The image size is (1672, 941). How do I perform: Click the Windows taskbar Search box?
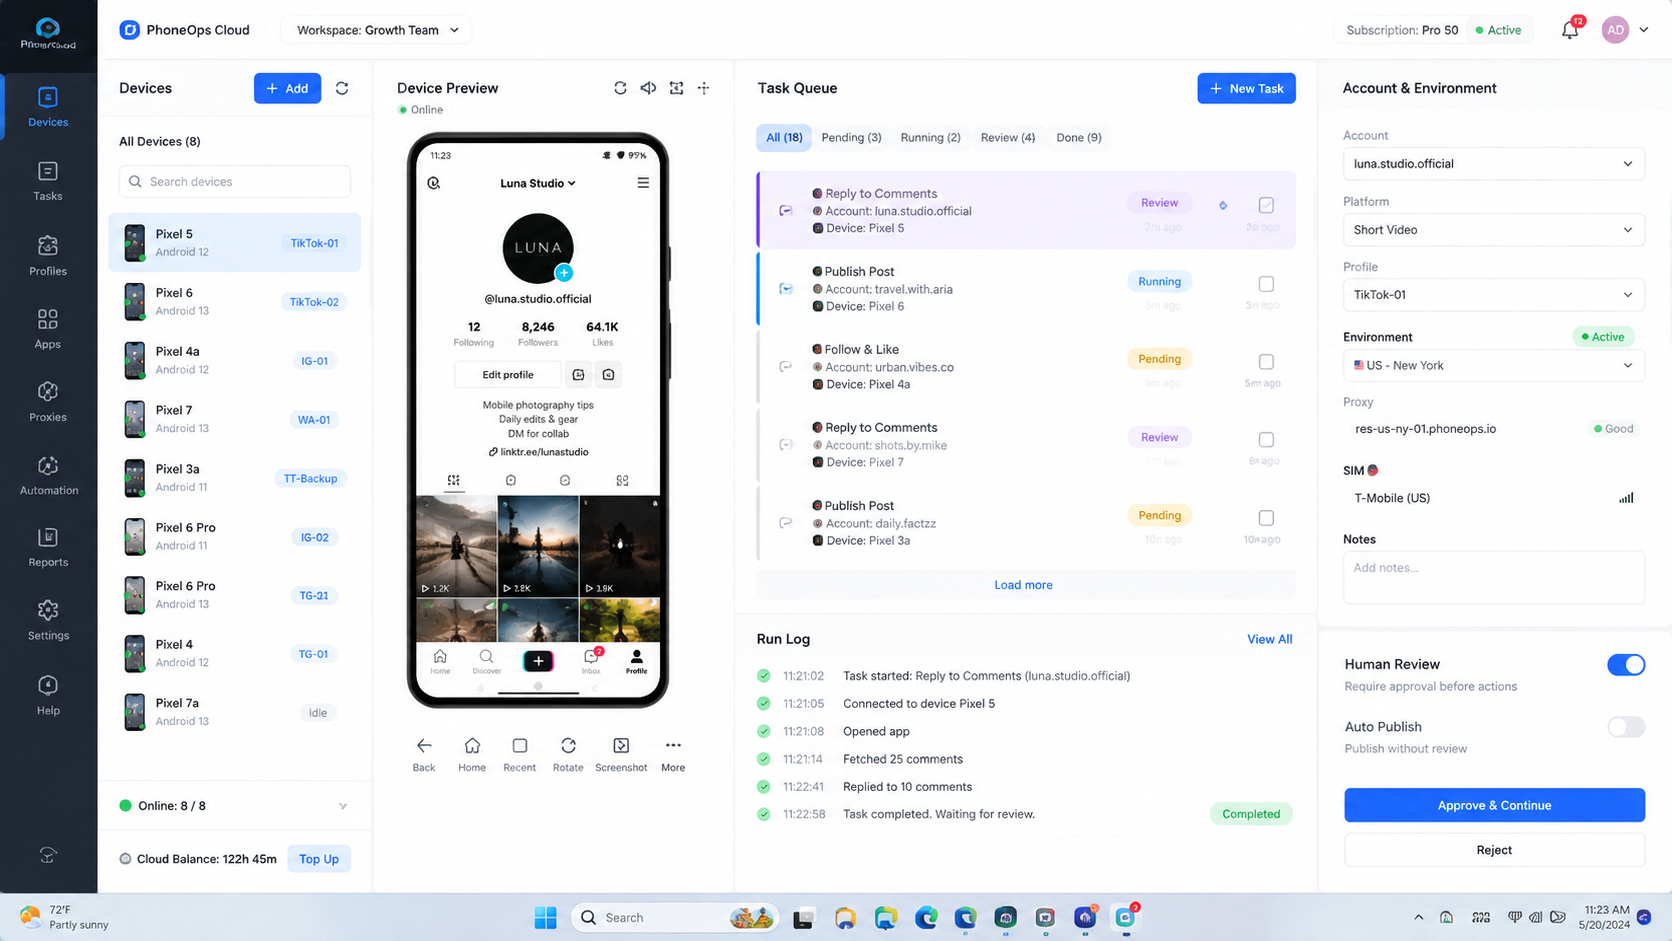675,917
